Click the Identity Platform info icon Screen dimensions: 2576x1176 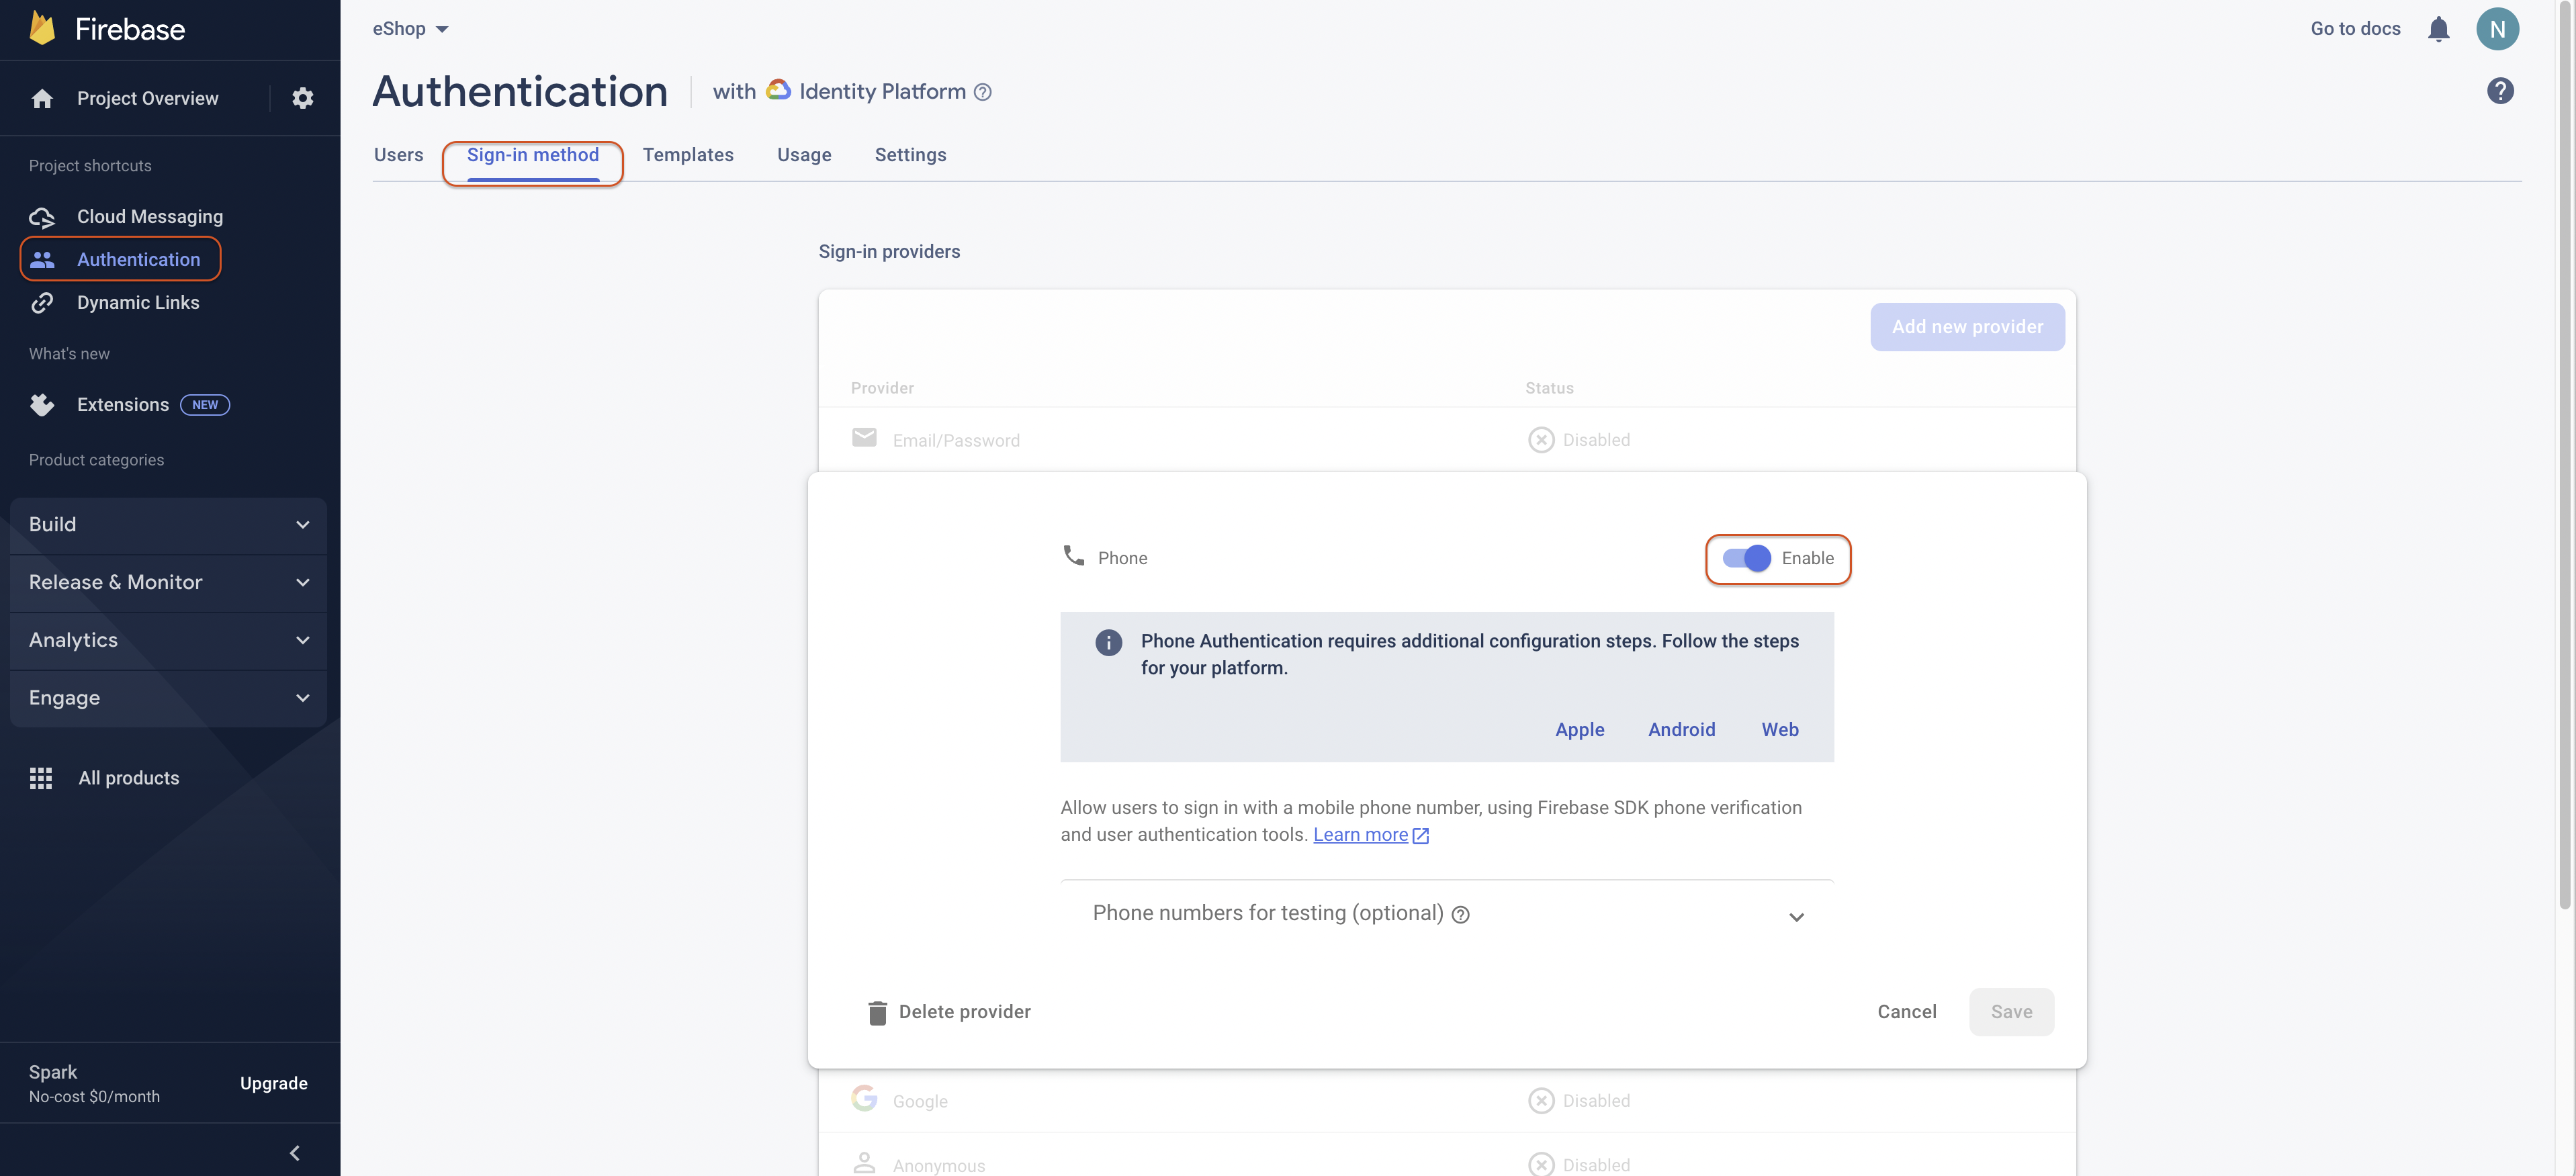point(983,92)
